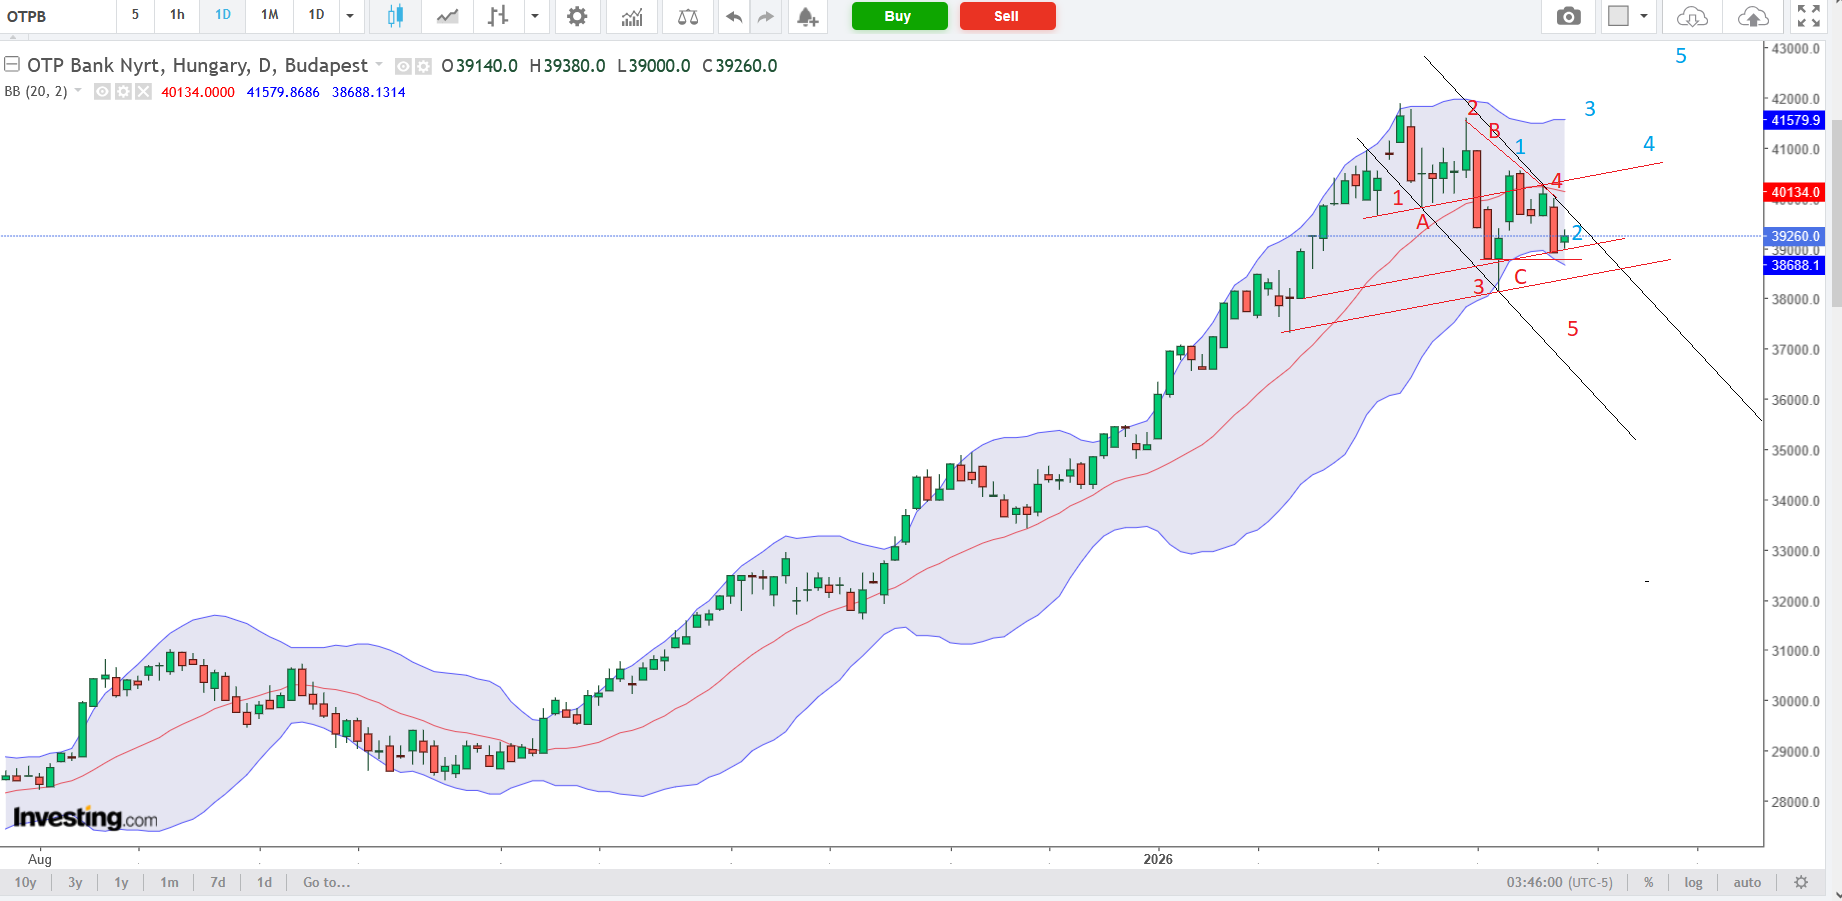
Task: Collapse the OTP Bank Nyrt legend
Action: (x=12, y=65)
